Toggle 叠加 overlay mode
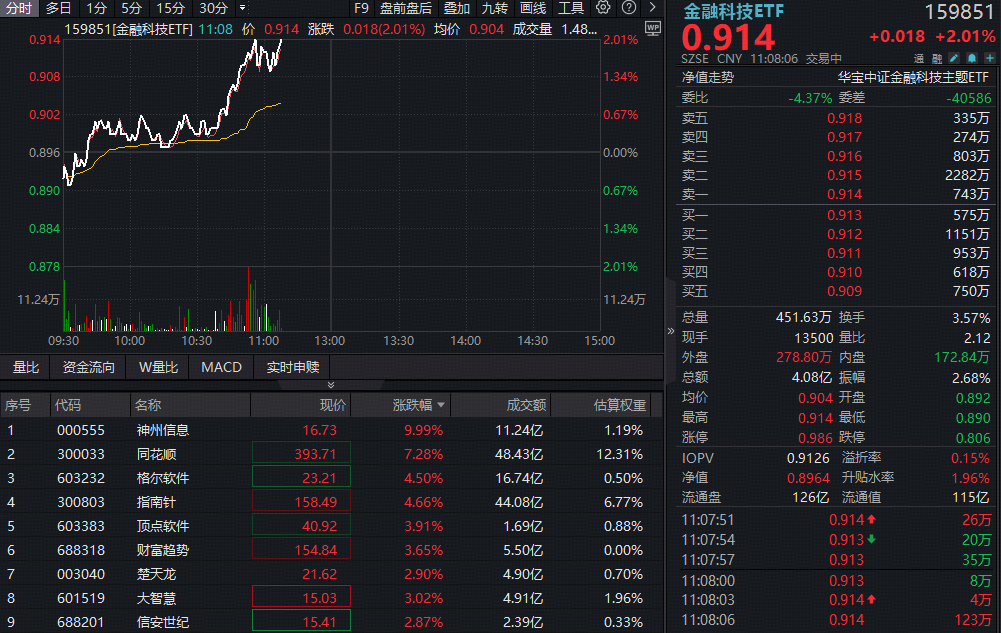The height and width of the screenshot is (633, 1001). pyautogui.click(x=456, y=8)
